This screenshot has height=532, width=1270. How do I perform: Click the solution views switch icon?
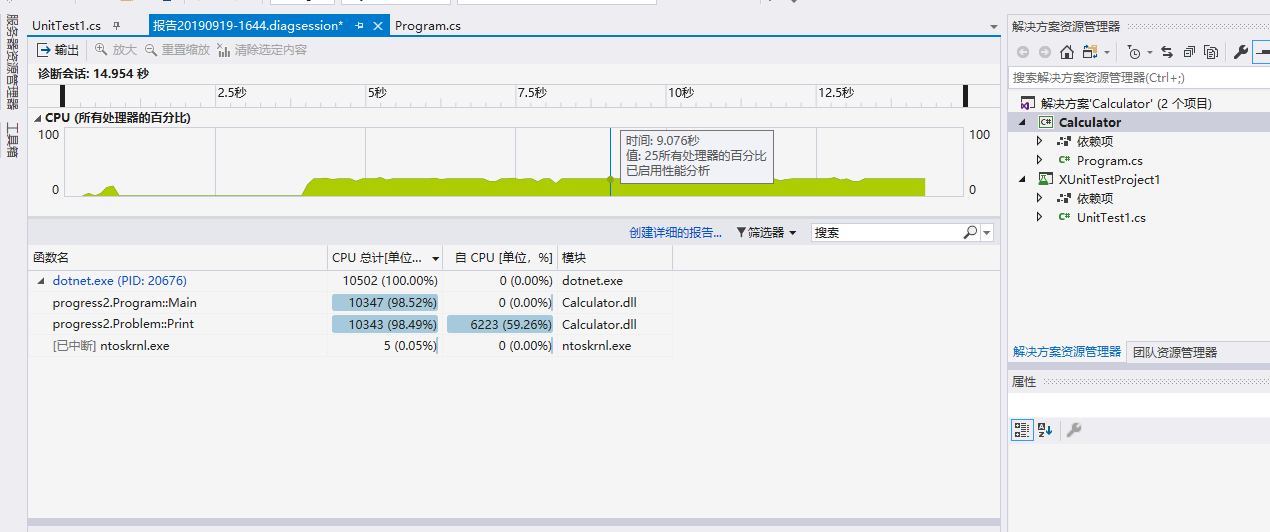coord(1089,52)
